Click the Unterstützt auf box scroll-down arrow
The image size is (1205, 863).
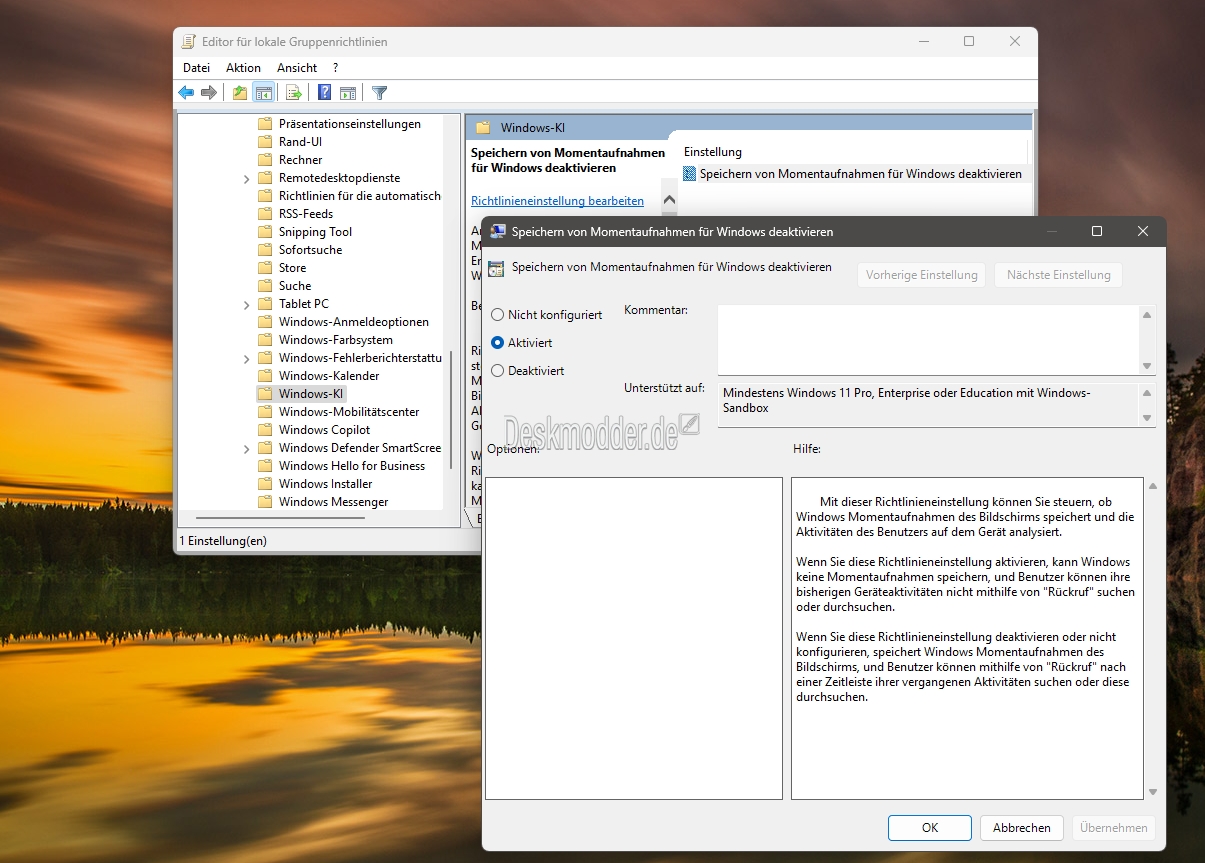1147,418
